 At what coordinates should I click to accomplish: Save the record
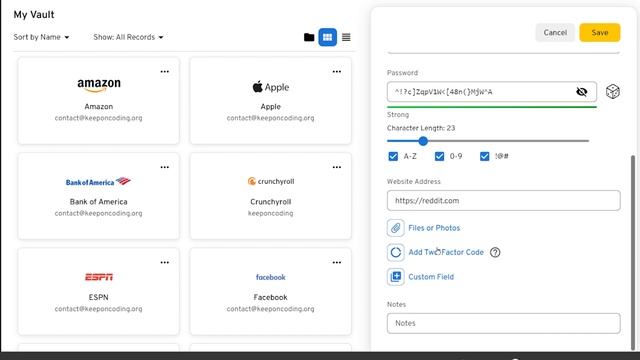tap(600, 33)
